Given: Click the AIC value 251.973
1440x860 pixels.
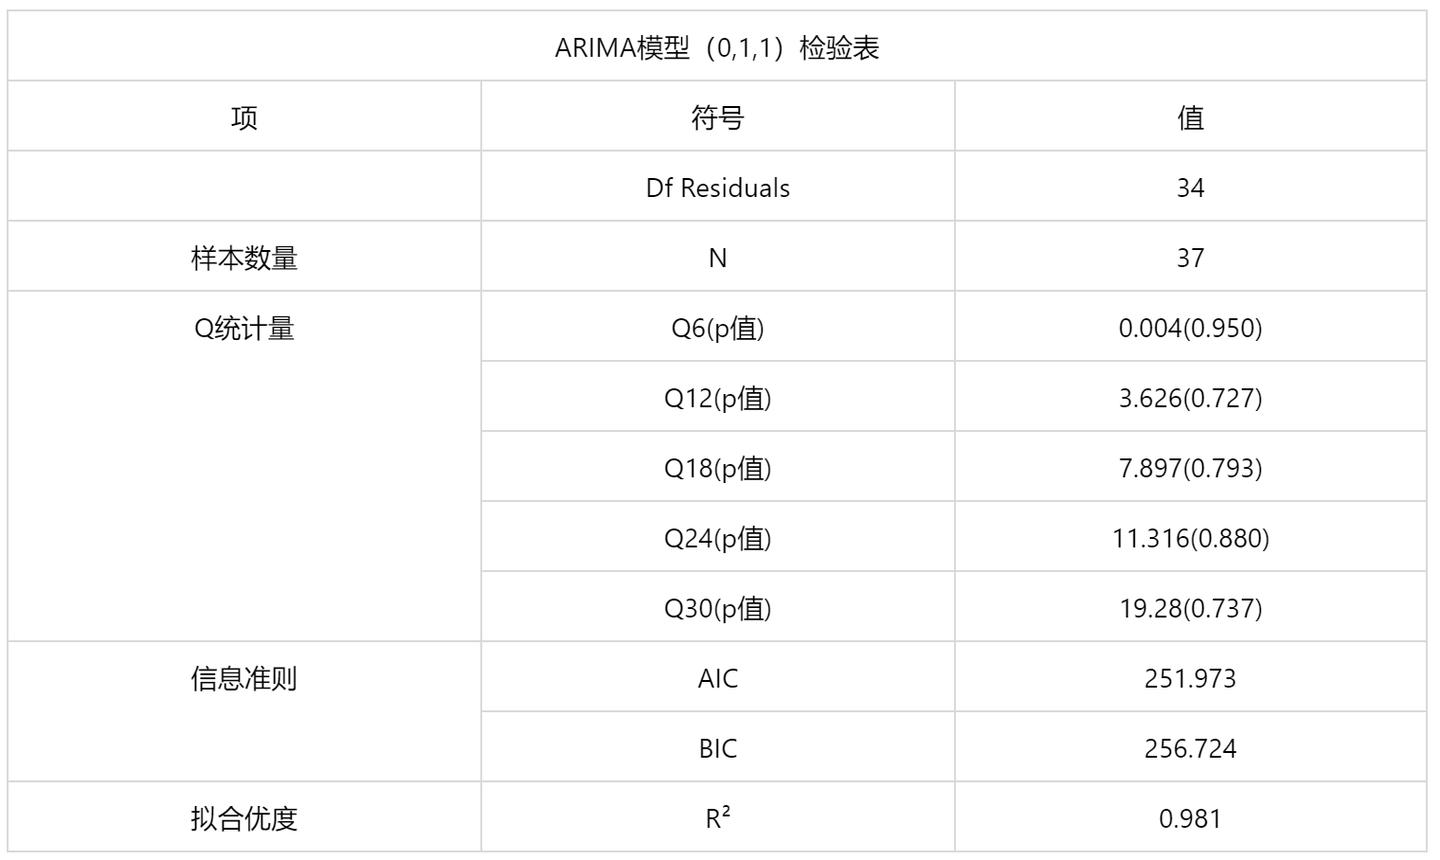Looking at the screenshot, I should point(1190,678).
